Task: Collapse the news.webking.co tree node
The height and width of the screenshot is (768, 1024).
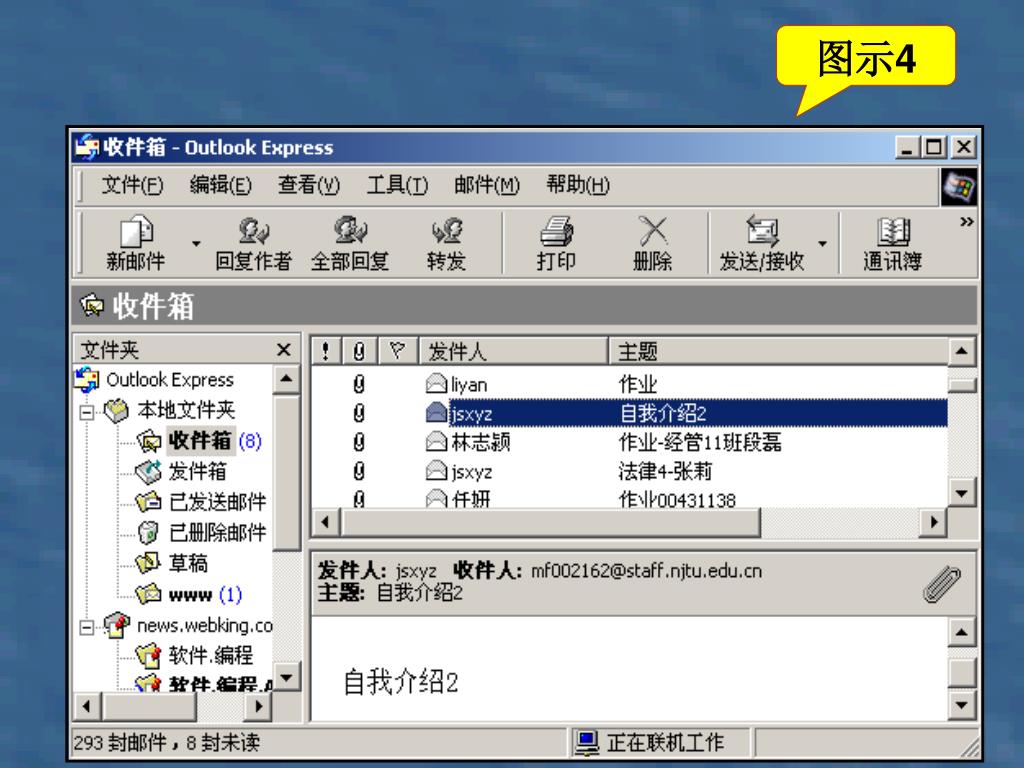Action: (x=86, y=628)
